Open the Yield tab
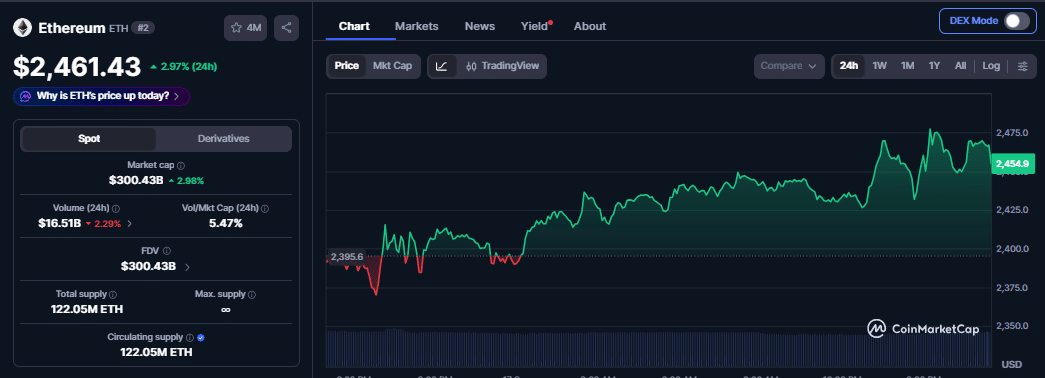 (x=534, y=27)
